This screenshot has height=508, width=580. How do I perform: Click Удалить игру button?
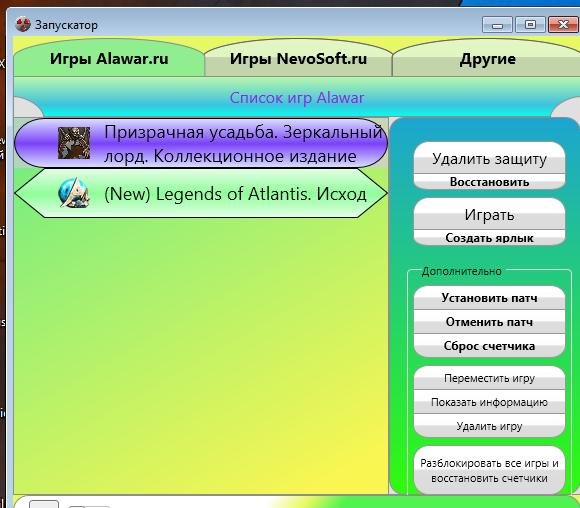(489, 426)
